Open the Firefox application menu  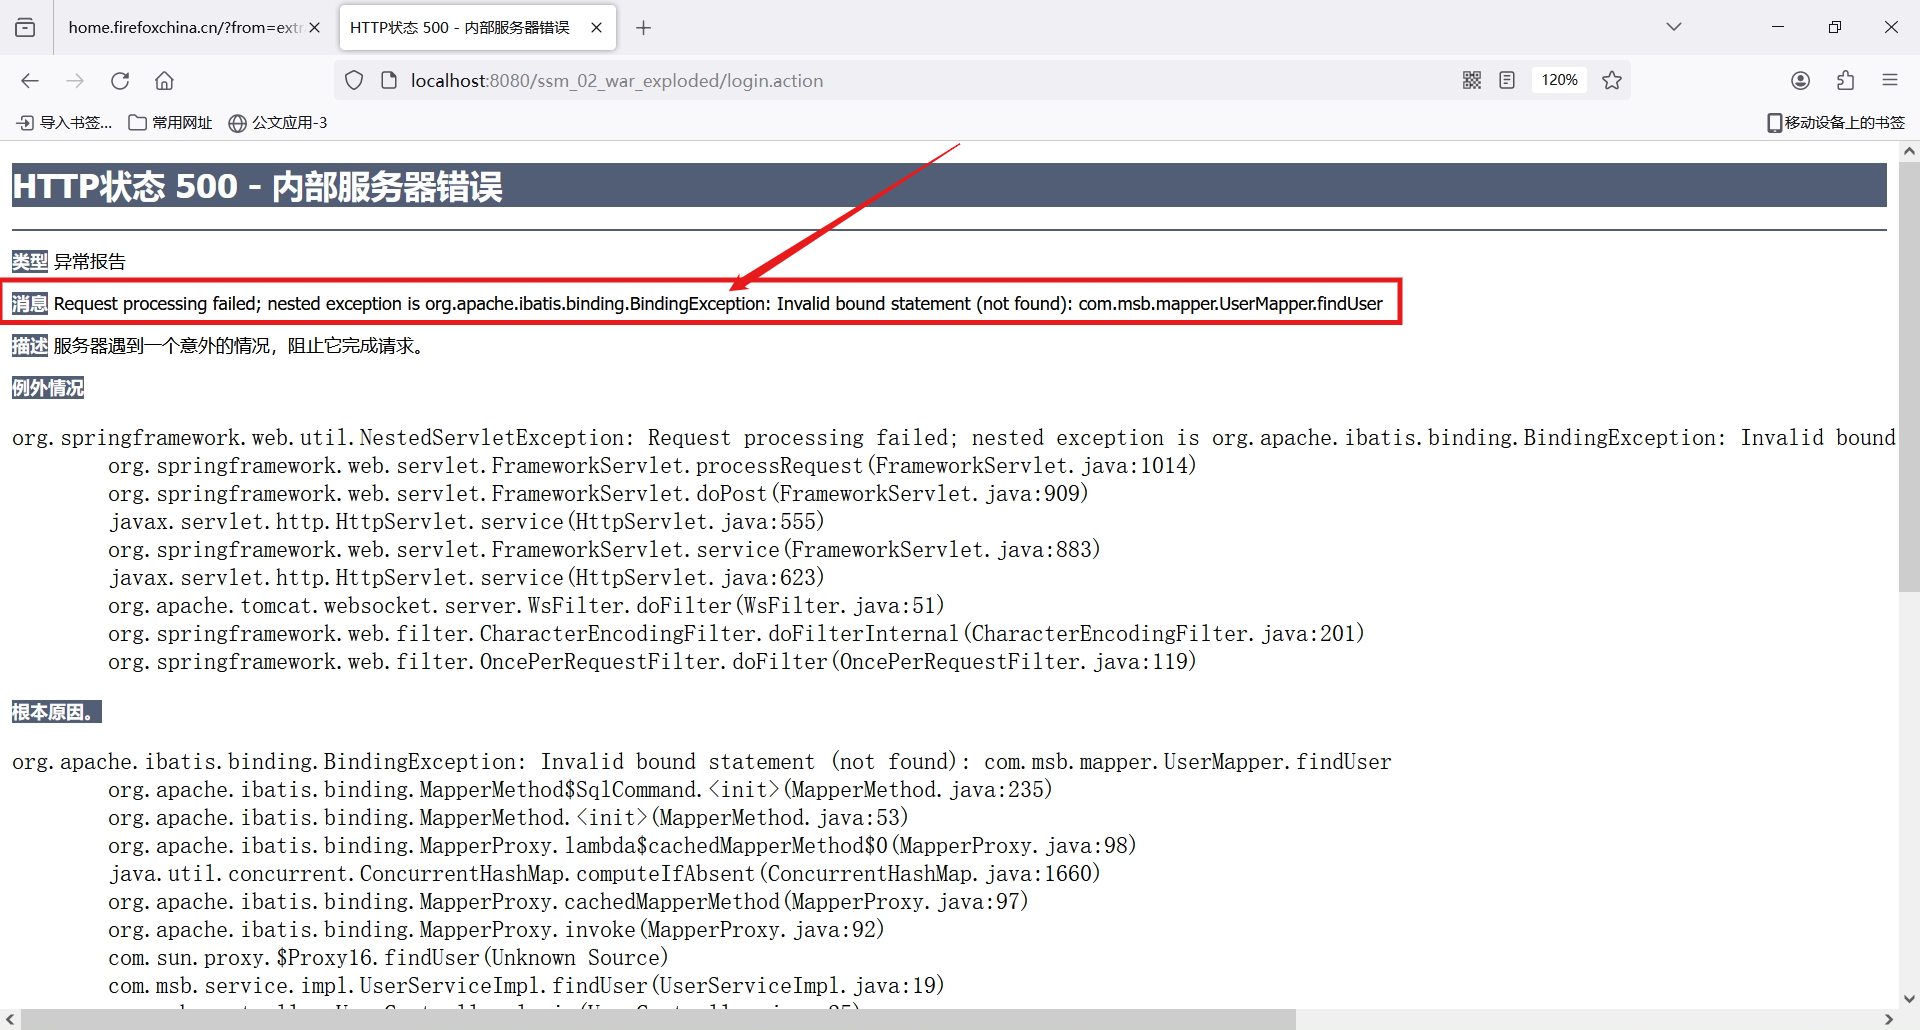1889,80
